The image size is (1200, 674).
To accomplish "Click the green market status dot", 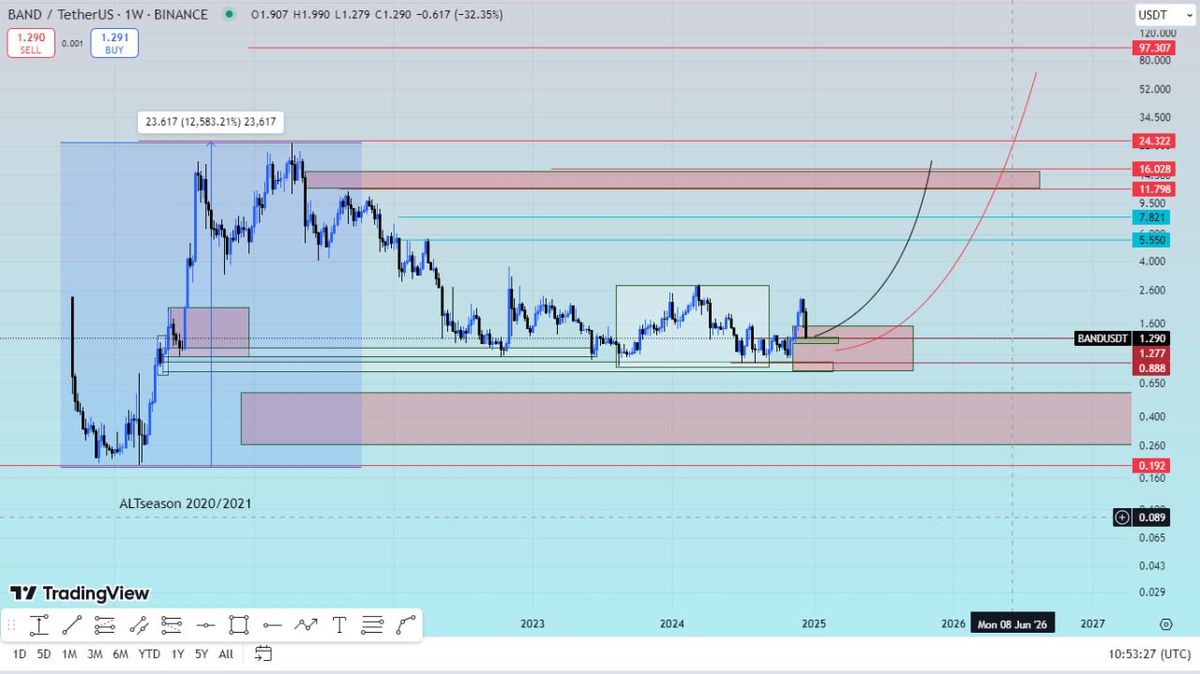I will click(231, 15).
